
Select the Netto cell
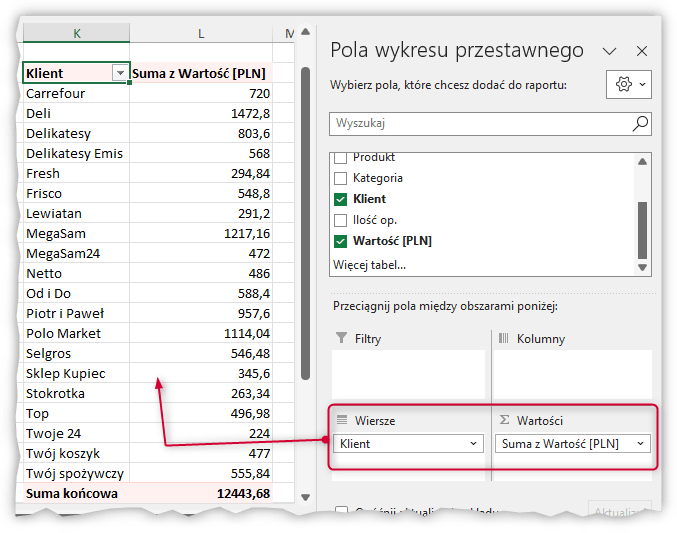76,273
